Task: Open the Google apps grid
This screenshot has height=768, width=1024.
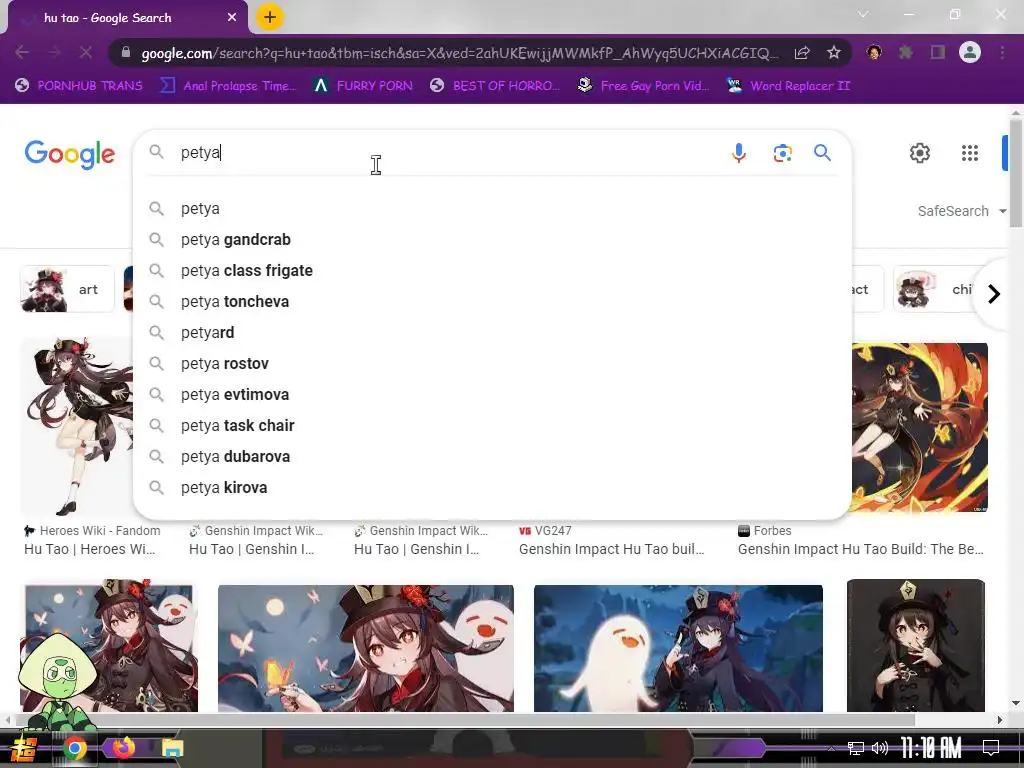Action: point(970,153)
